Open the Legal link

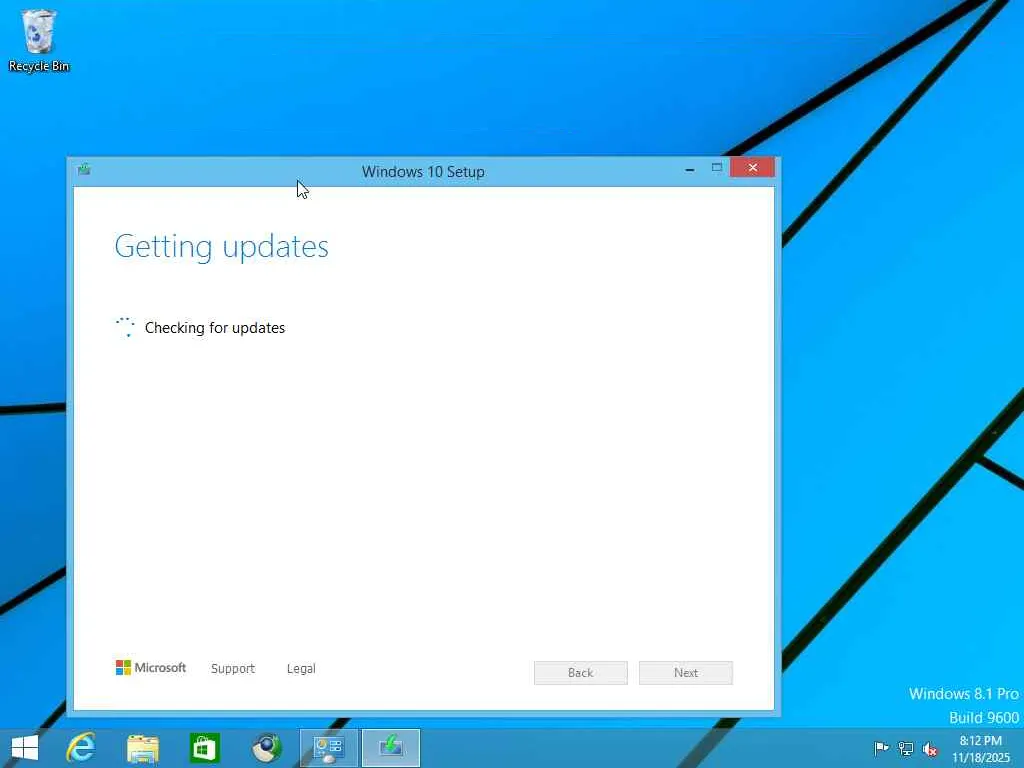click(x=301, y=668)
